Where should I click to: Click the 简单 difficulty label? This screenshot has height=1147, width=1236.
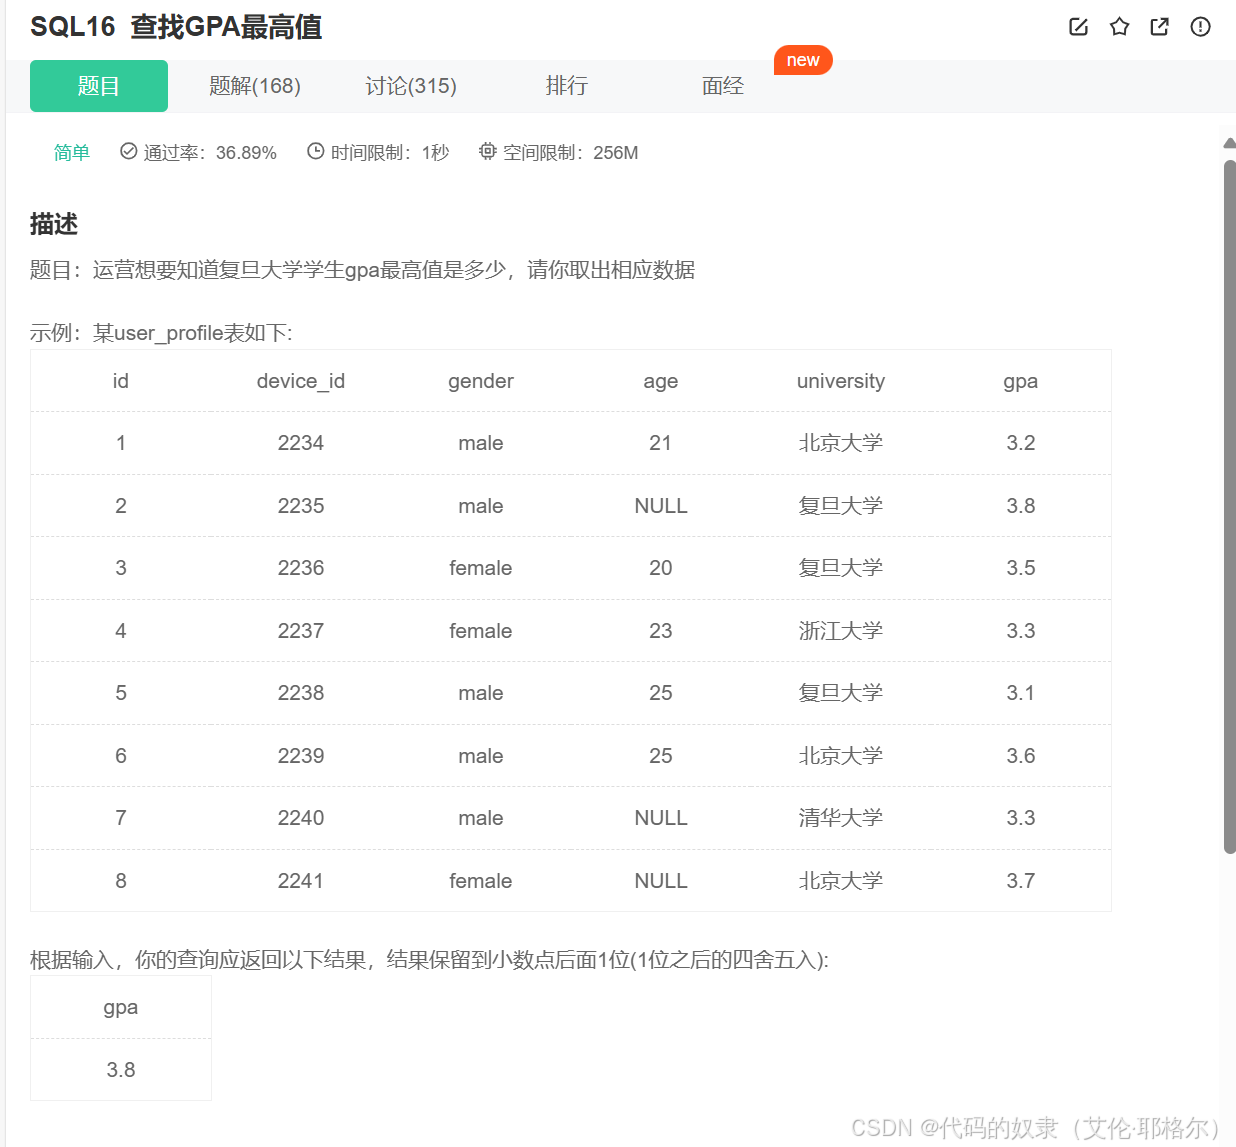[72, 152]
